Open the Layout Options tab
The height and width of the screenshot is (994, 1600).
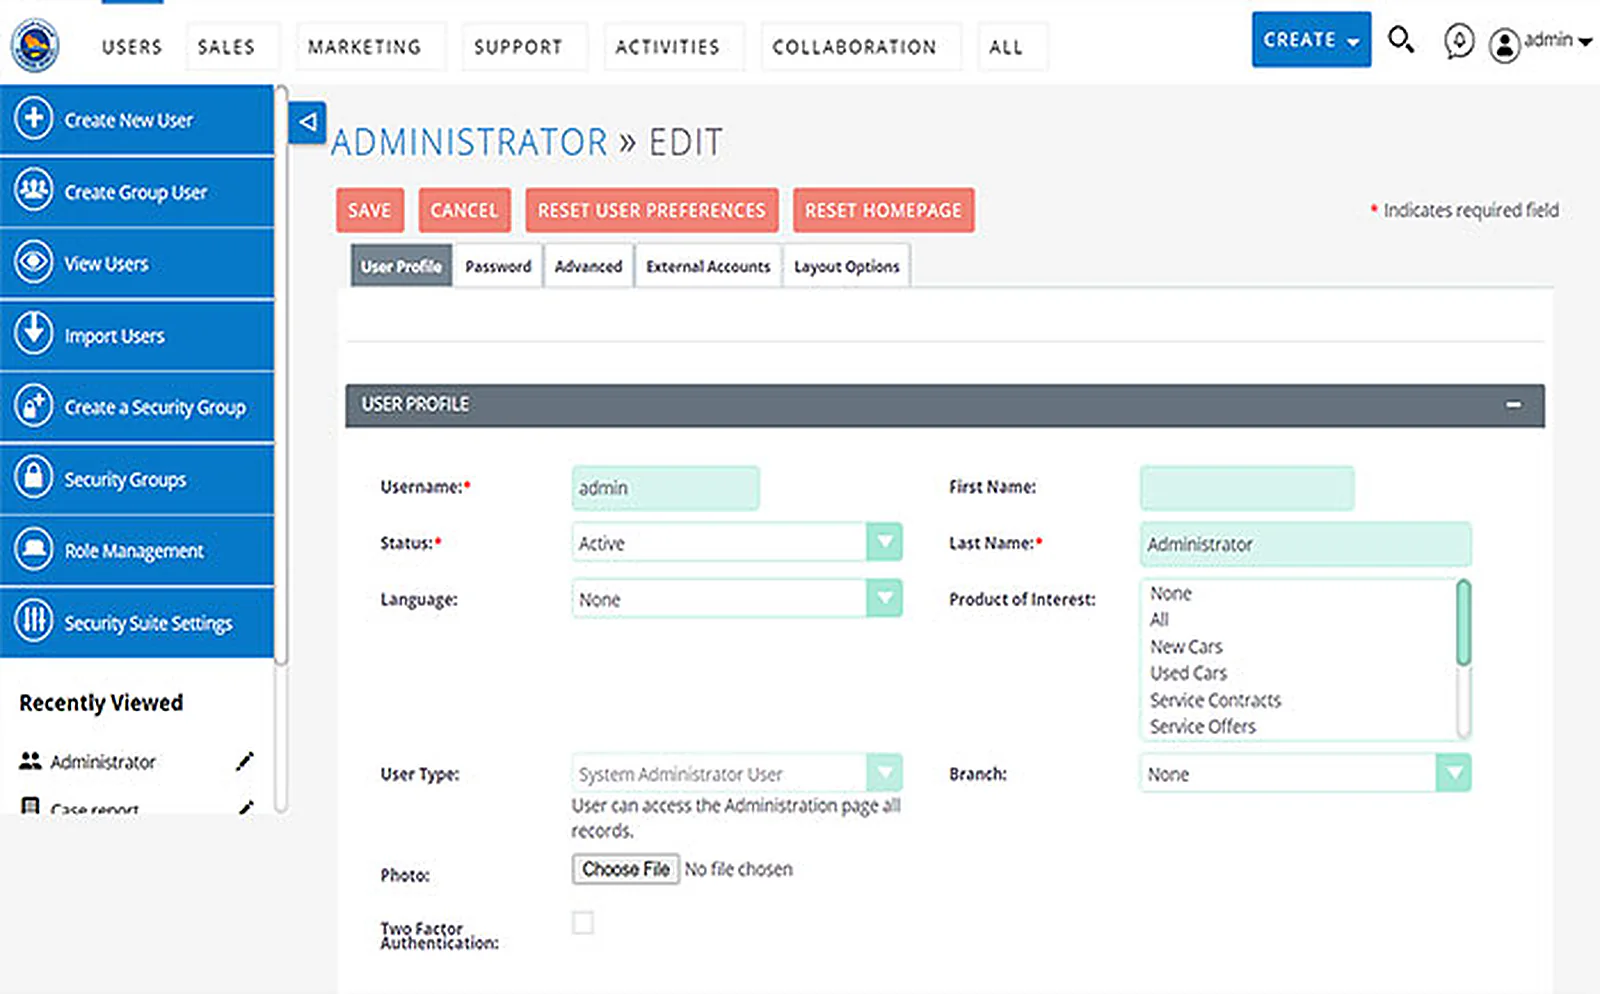pos(846,266)
